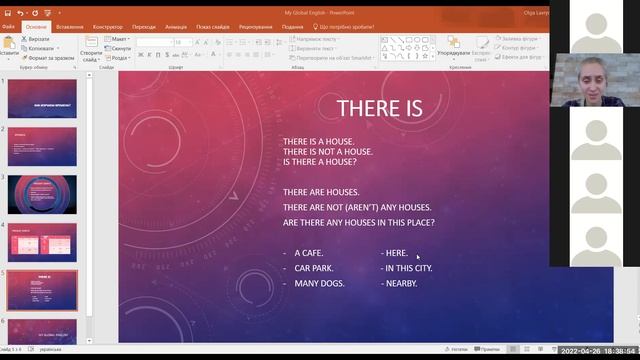Open Напрямок тексту dropdown
The width and height of the screenshot is (640, 360).
pos(315,39)
